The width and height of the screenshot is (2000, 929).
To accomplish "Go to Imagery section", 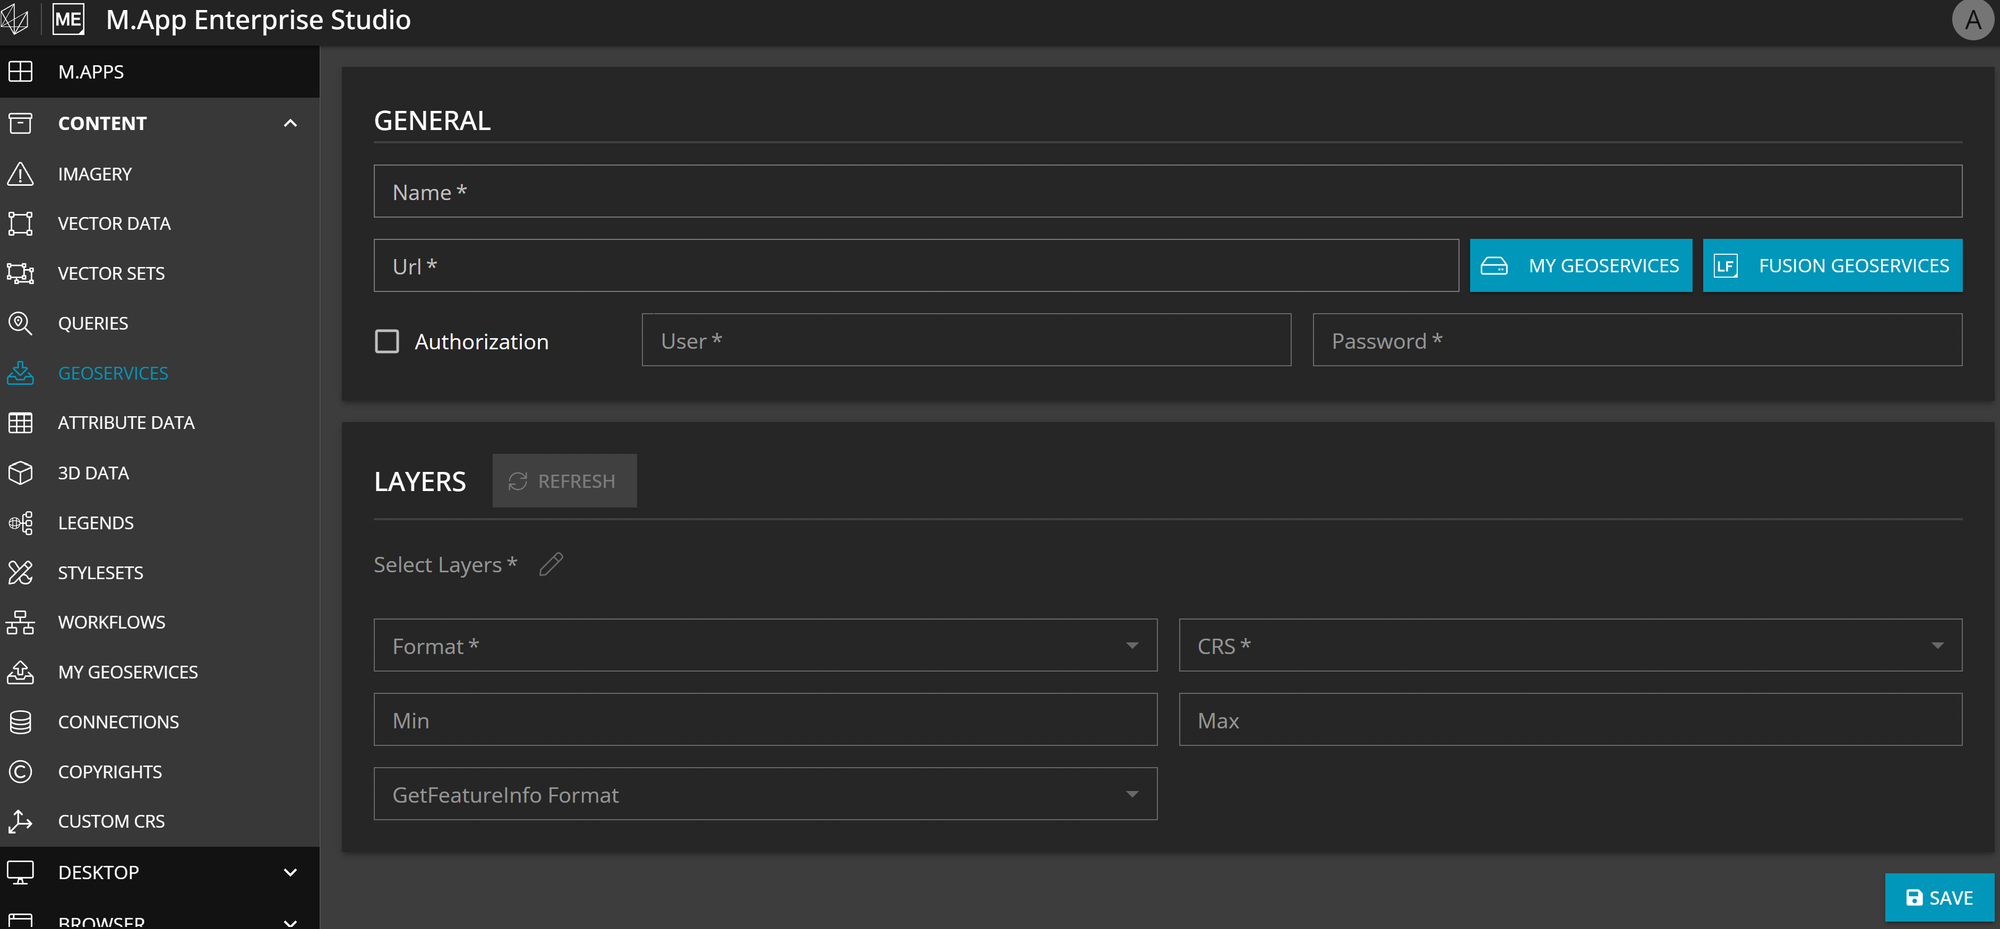I will pyautogui.click(x=160, y=173).
